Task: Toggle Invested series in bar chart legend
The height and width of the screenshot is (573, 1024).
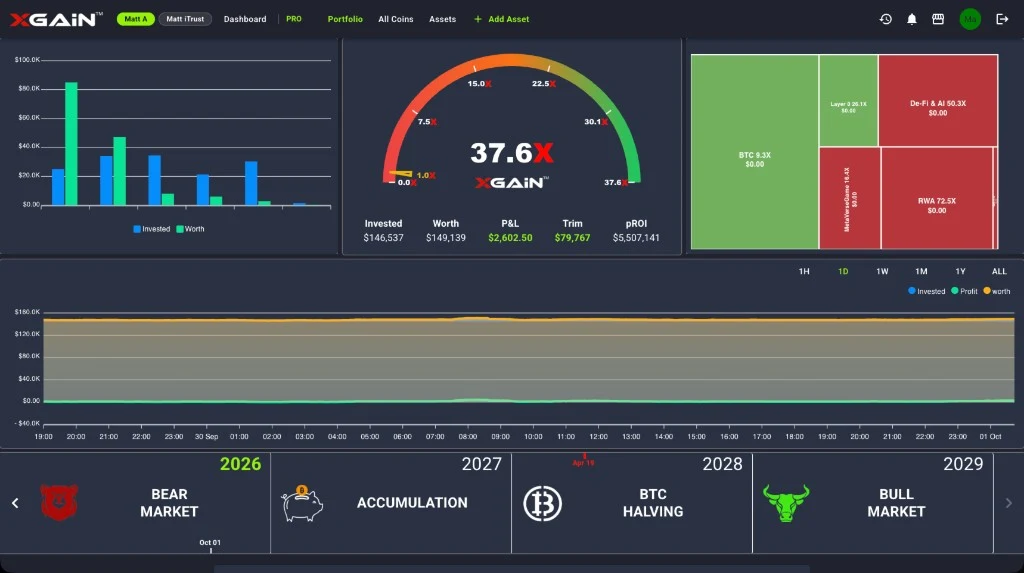Action: coord(152,229)
